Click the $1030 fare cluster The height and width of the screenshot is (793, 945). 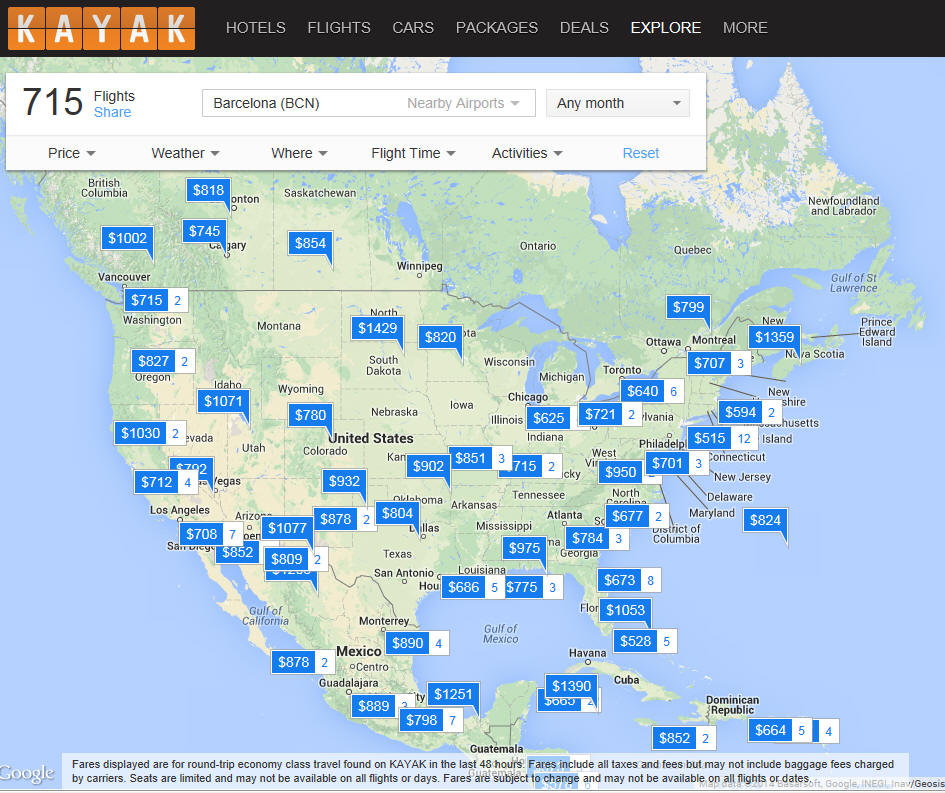click(x=150, y=433)
